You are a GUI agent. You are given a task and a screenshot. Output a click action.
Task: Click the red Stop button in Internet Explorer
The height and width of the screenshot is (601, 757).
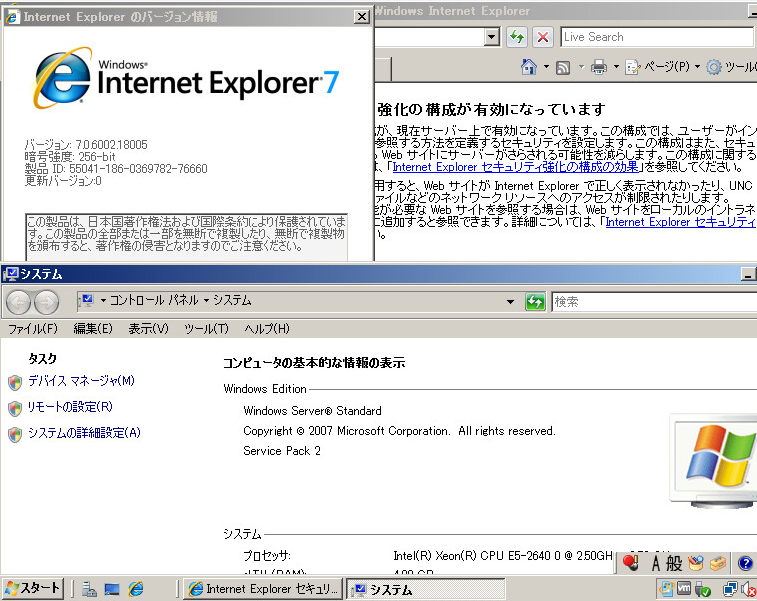pyautogui.click(x=543, y=37)
